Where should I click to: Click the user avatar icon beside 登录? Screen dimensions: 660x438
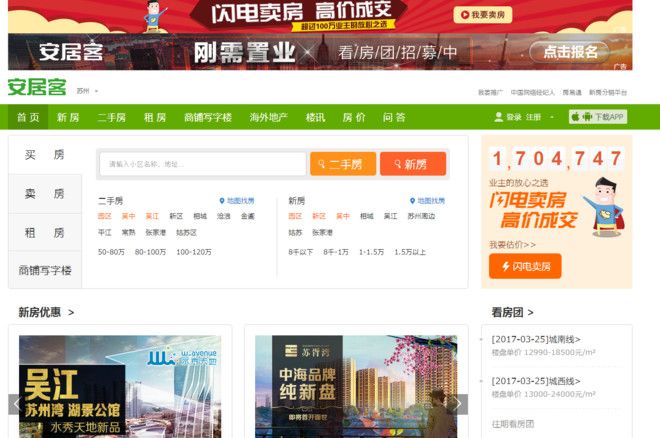pos(498,117)
